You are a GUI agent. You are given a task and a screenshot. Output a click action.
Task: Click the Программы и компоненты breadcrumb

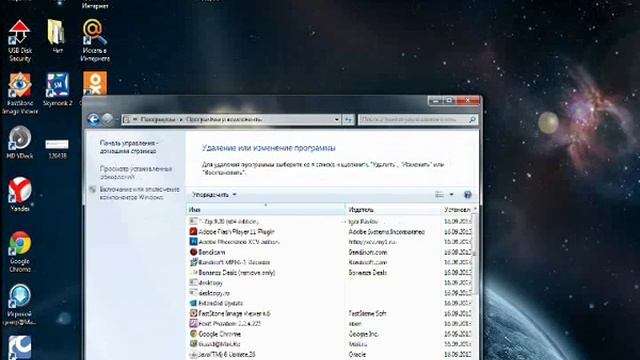[x=224, y=120]
